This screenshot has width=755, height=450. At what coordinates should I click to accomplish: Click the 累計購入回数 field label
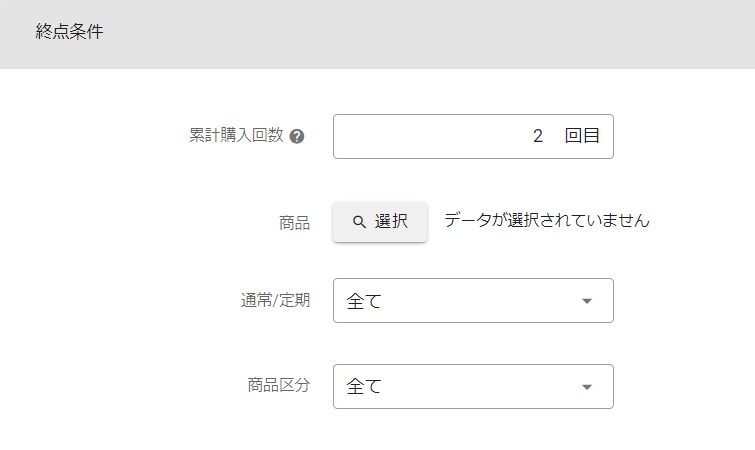tap(236, 137)
